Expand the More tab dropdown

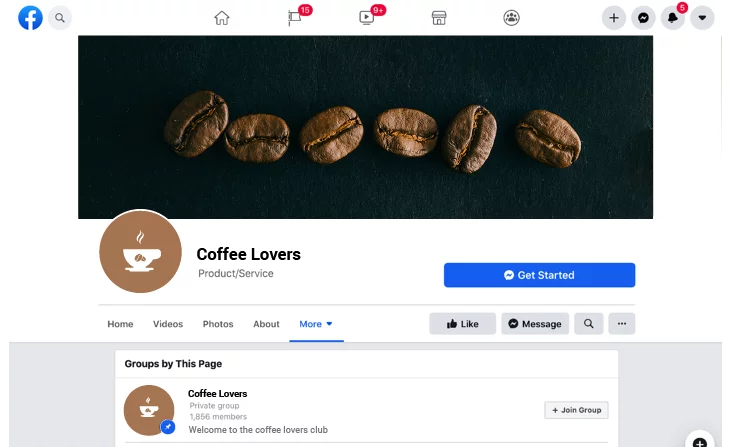[316, 324]
